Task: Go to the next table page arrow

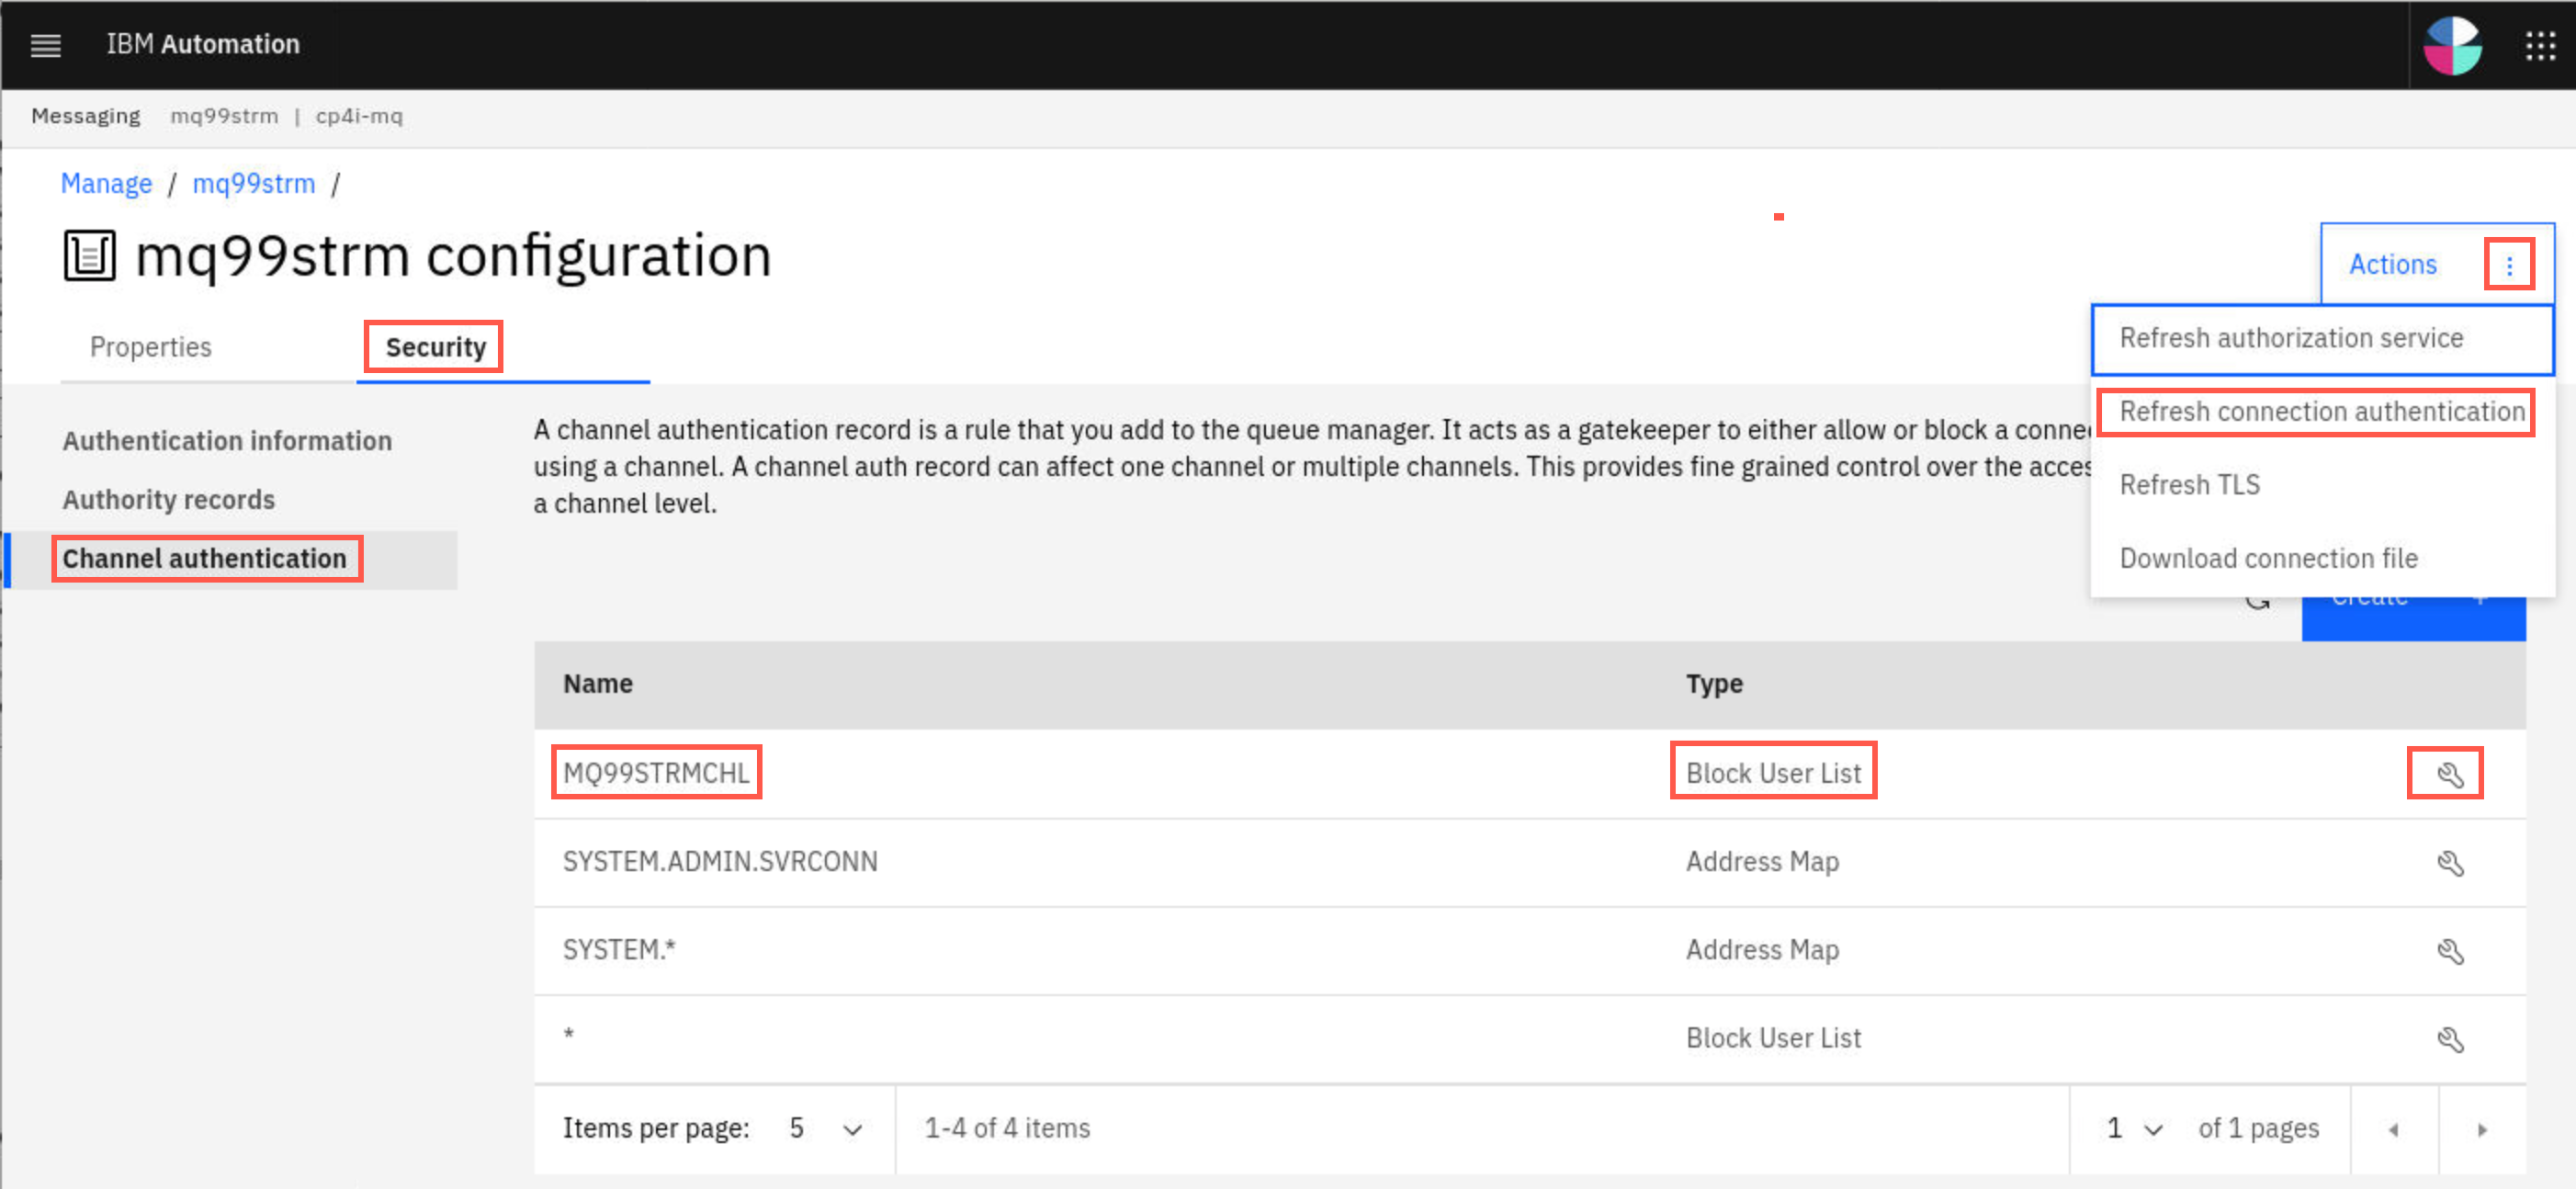Action: 2481,1129
